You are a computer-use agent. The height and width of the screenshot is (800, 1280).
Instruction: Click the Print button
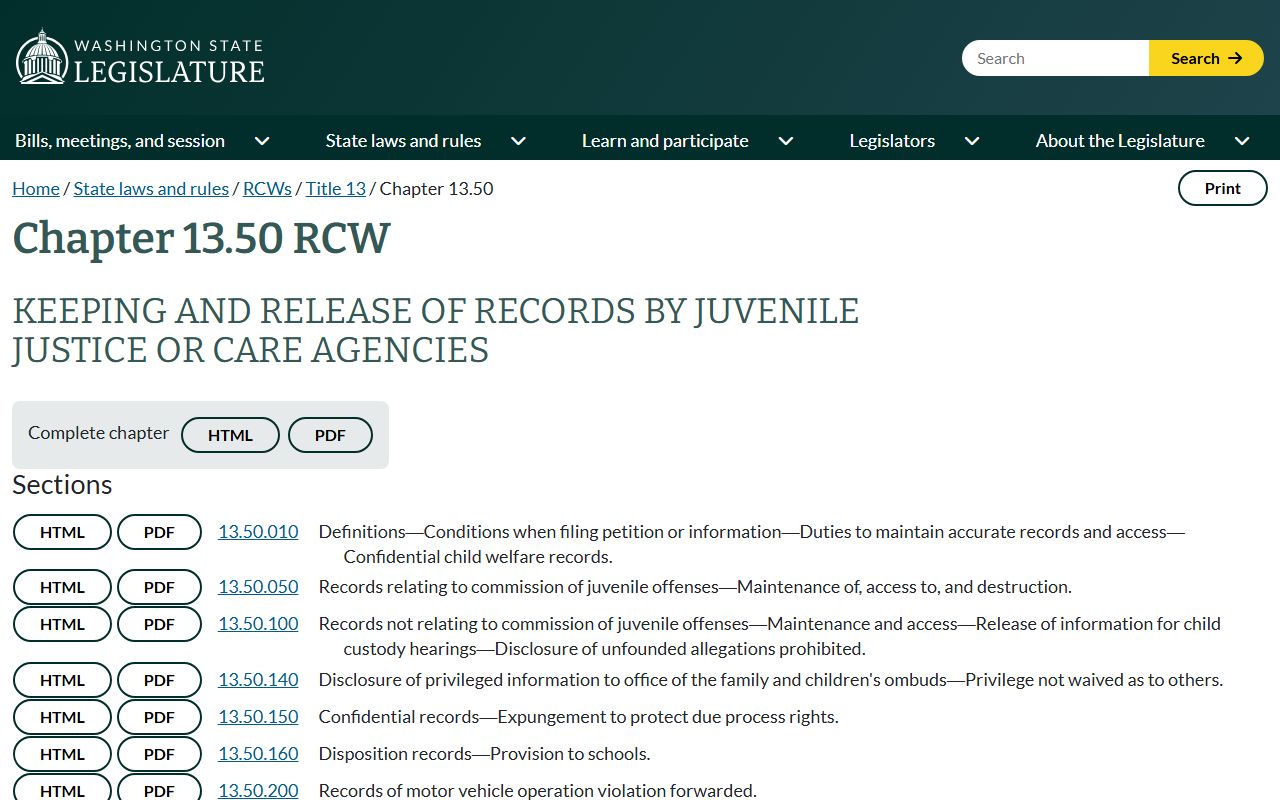(1222, 188)
